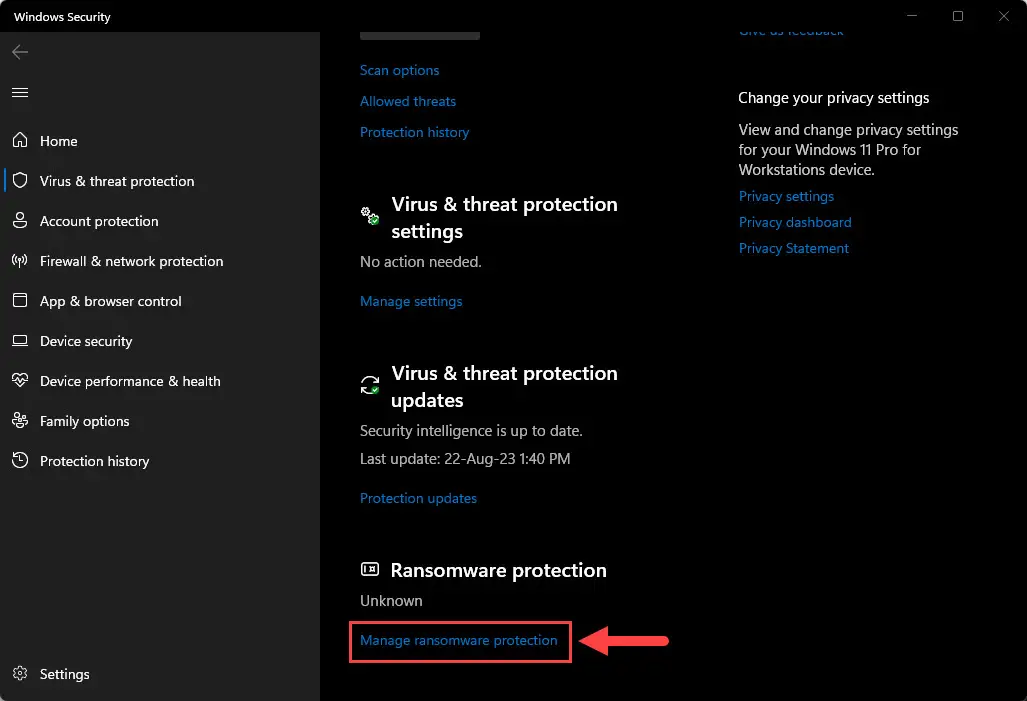Click Manage ransomware protection link
Viewport: 1027px width, 701px height.
tap(458, 641)
